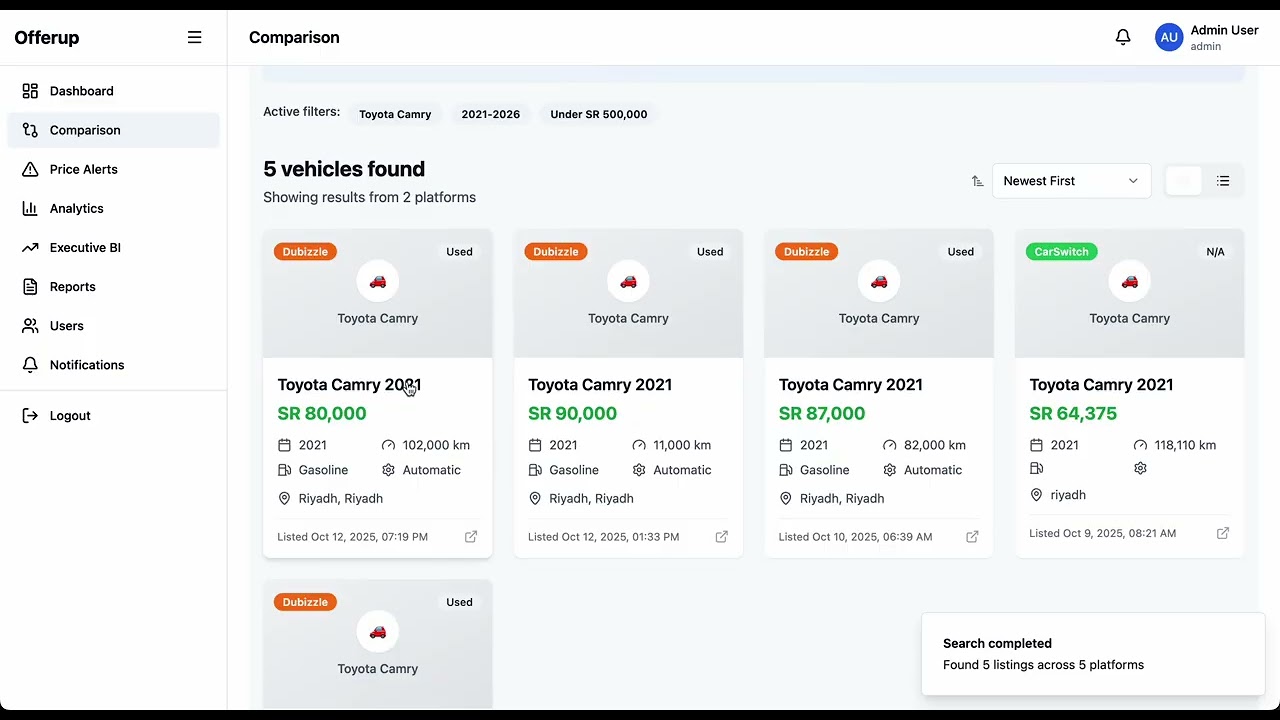Click the Offerup logo text
Viewport: 1280px width, 720px height.
click(47, 38)
